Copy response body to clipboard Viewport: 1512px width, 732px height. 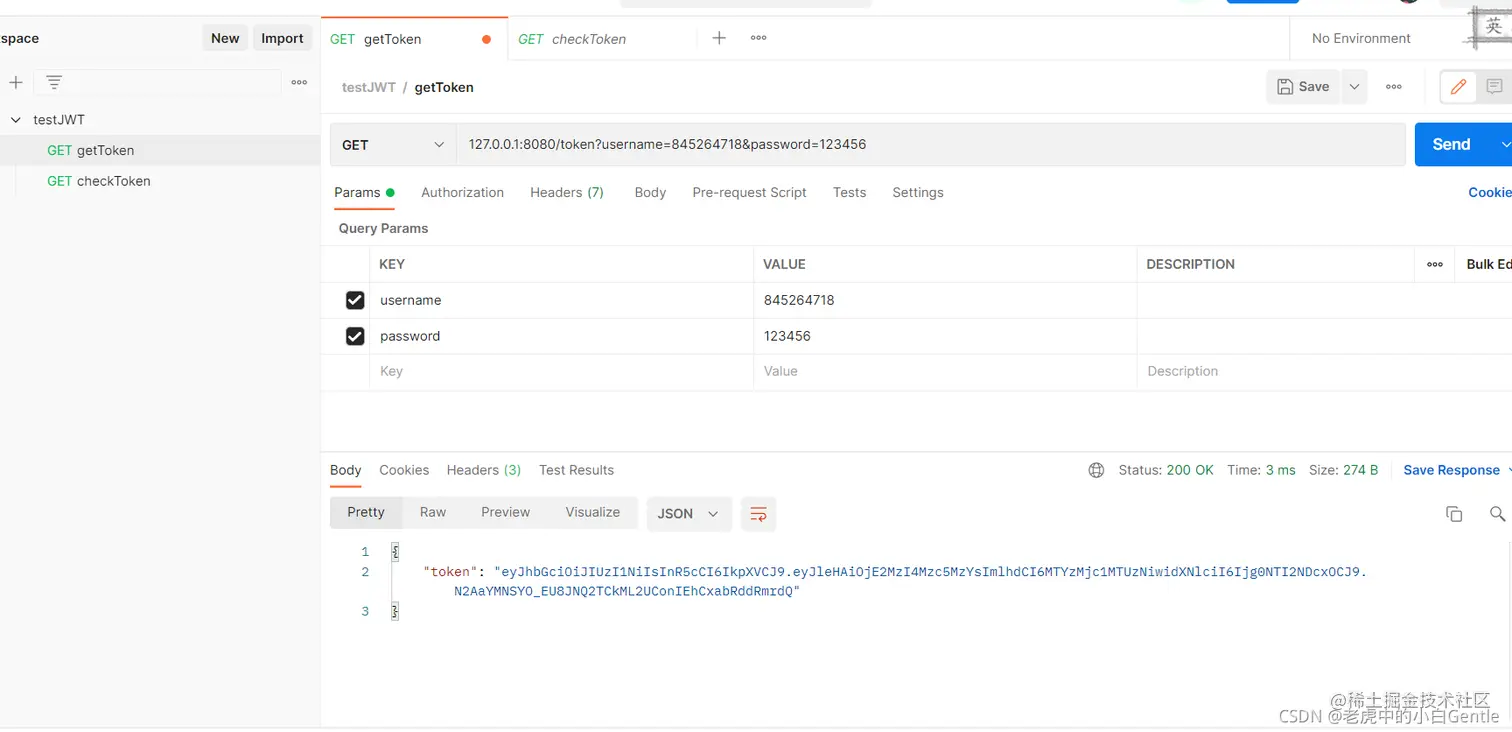tap(1454, 514)
